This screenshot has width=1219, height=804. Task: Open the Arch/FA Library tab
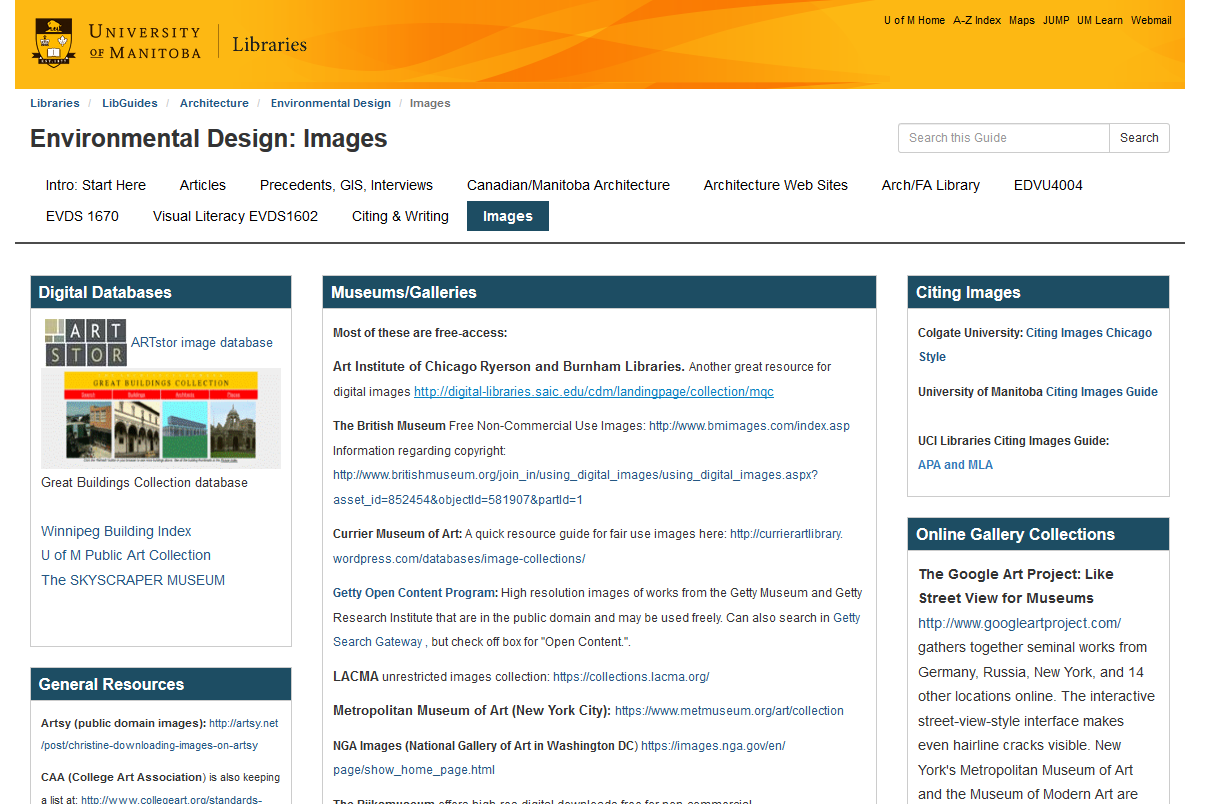(931, 185)
